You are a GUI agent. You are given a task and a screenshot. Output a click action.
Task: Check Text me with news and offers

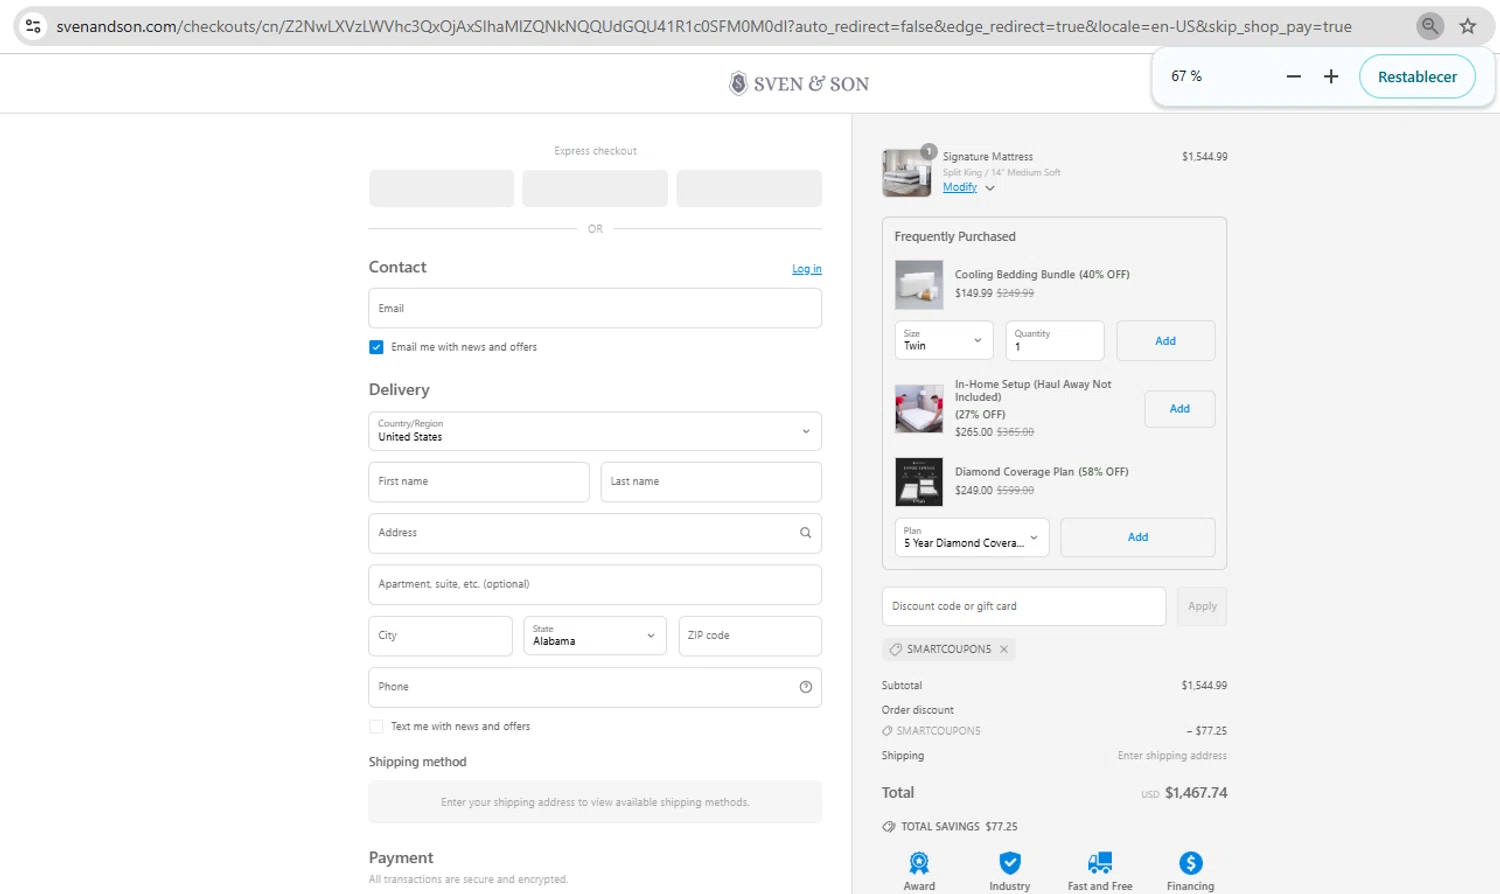[x=376, y=727]
